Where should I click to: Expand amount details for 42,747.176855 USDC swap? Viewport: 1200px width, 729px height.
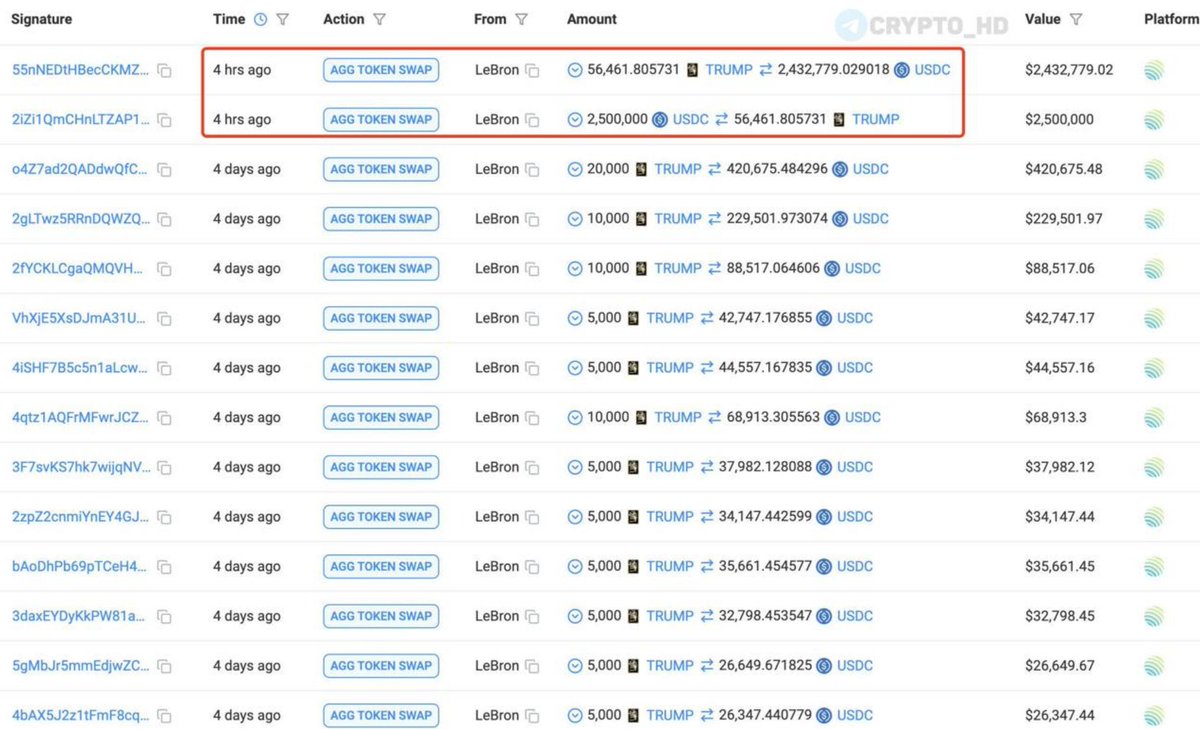(x=575, y=318)
